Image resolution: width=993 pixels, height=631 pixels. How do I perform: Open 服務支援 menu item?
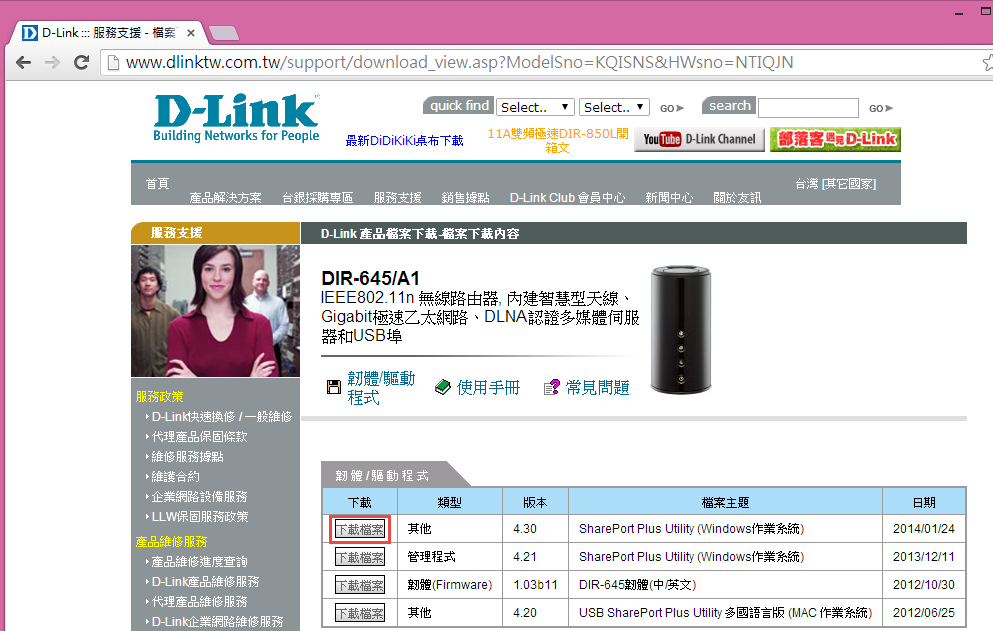coord(397,198)
